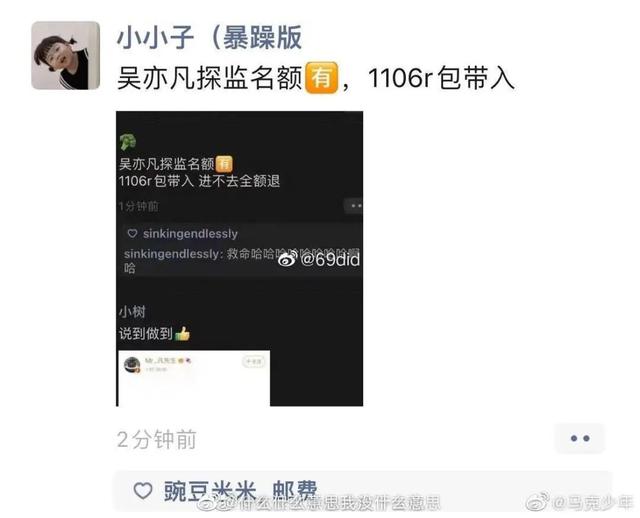The height and width of the screenshot is (518, 640).
Task: Open the two-dot comment menu beside 2分钟前
Action: (580, 438)
